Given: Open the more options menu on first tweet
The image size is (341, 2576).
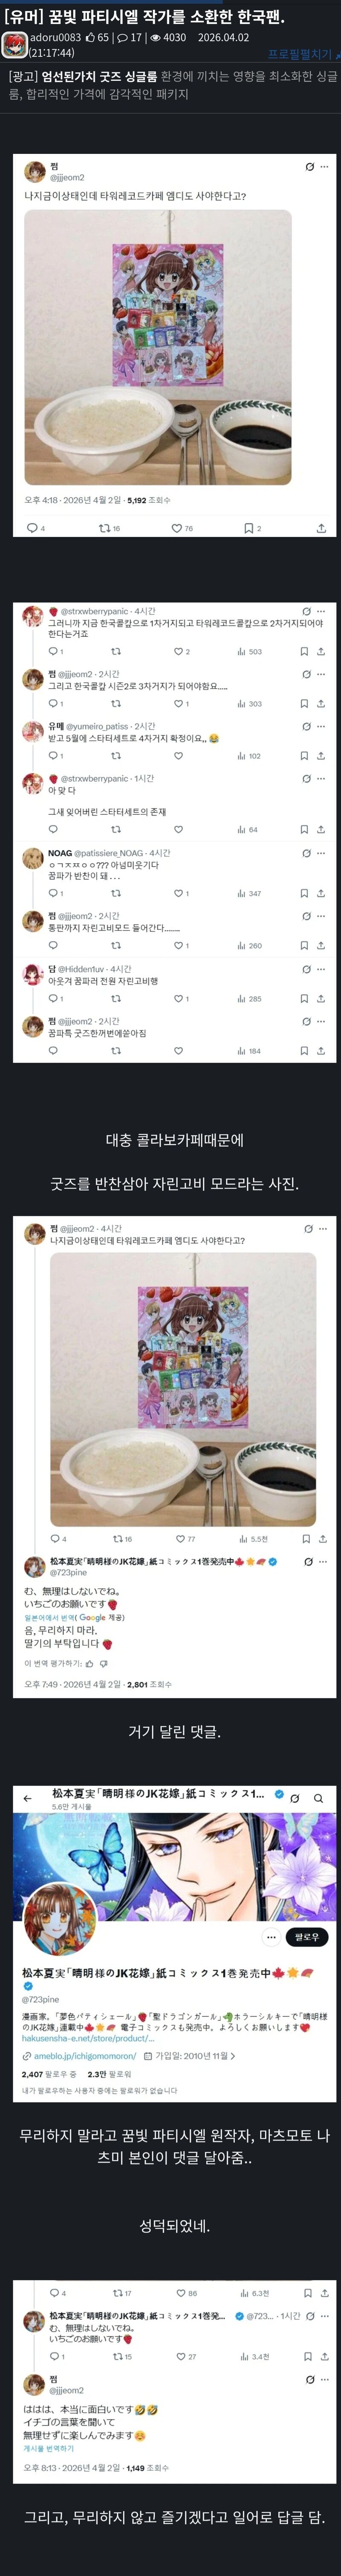Looking at the screenshot, I should (322, 166).
